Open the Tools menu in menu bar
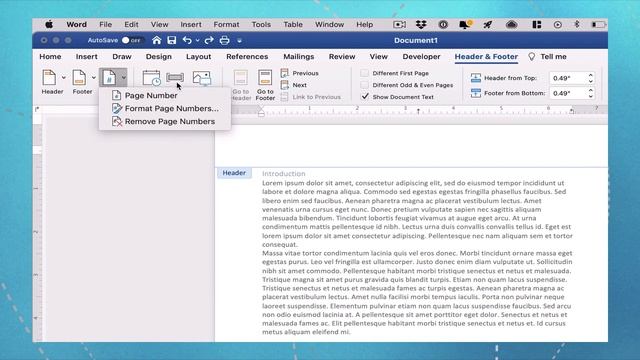The width and height of the screenshot is (640, 360). [261, 24]
